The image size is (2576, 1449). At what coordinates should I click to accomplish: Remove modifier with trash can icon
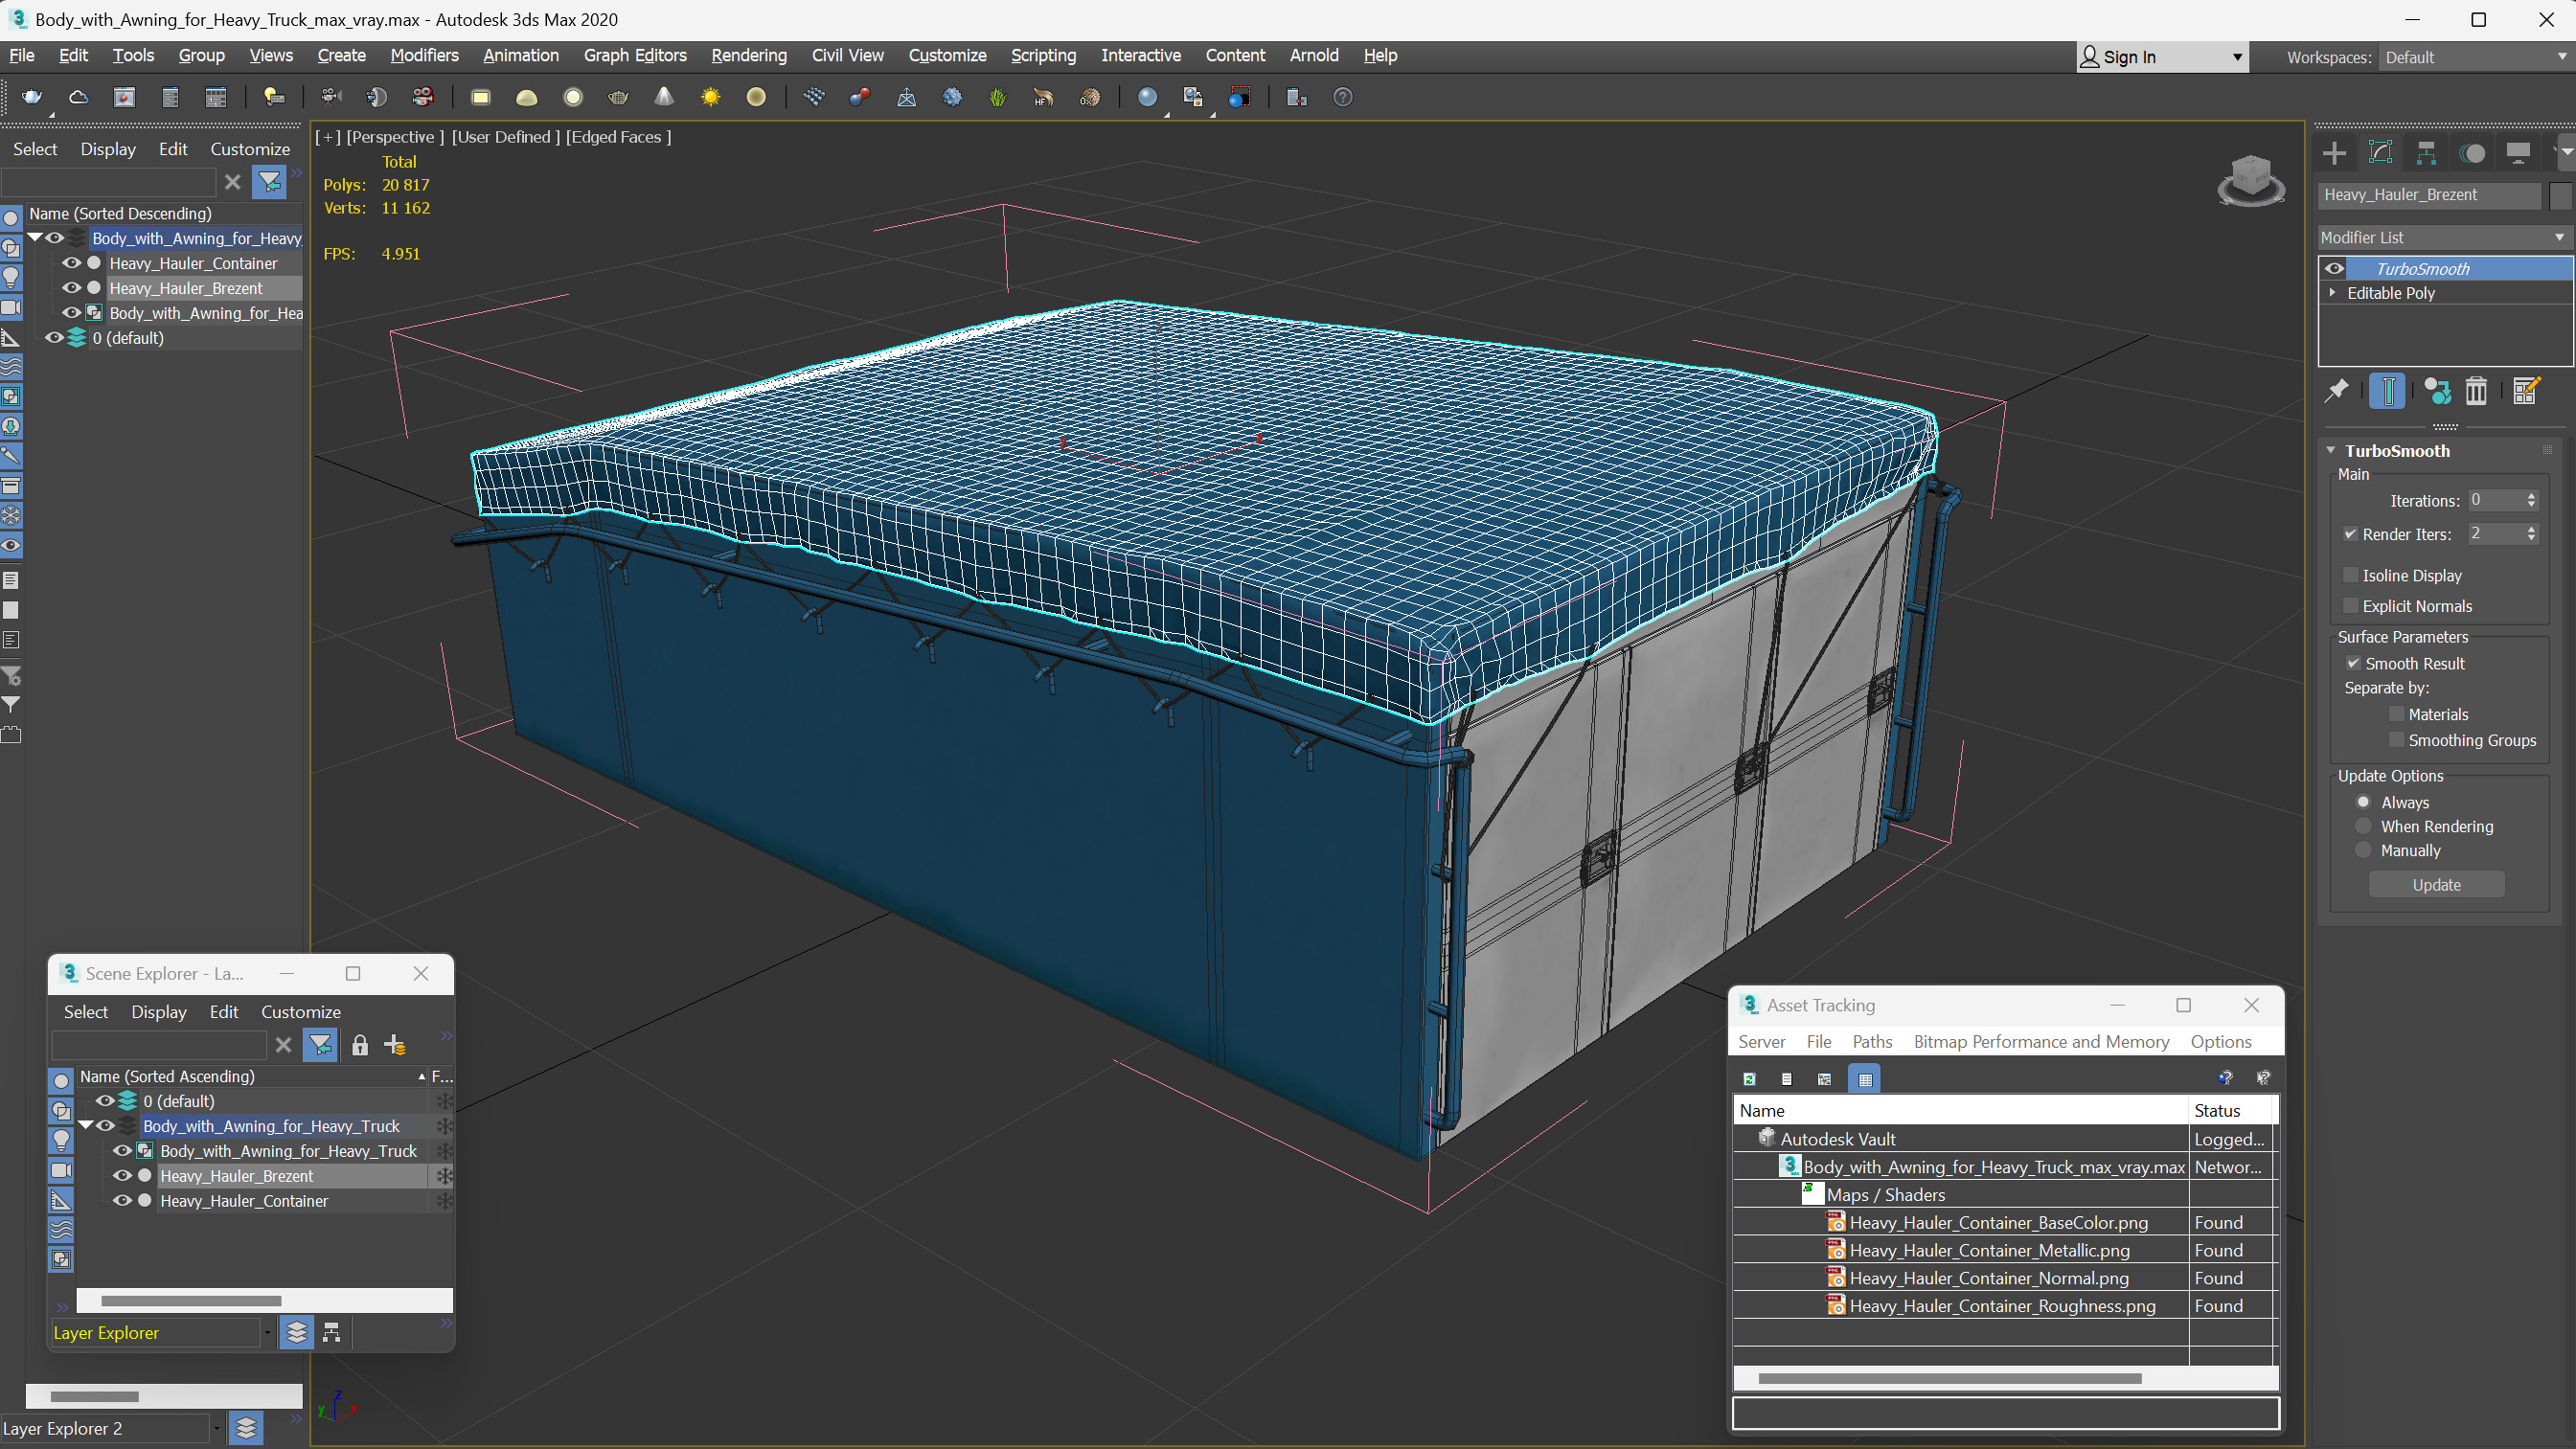click(x=2476, y=391)
